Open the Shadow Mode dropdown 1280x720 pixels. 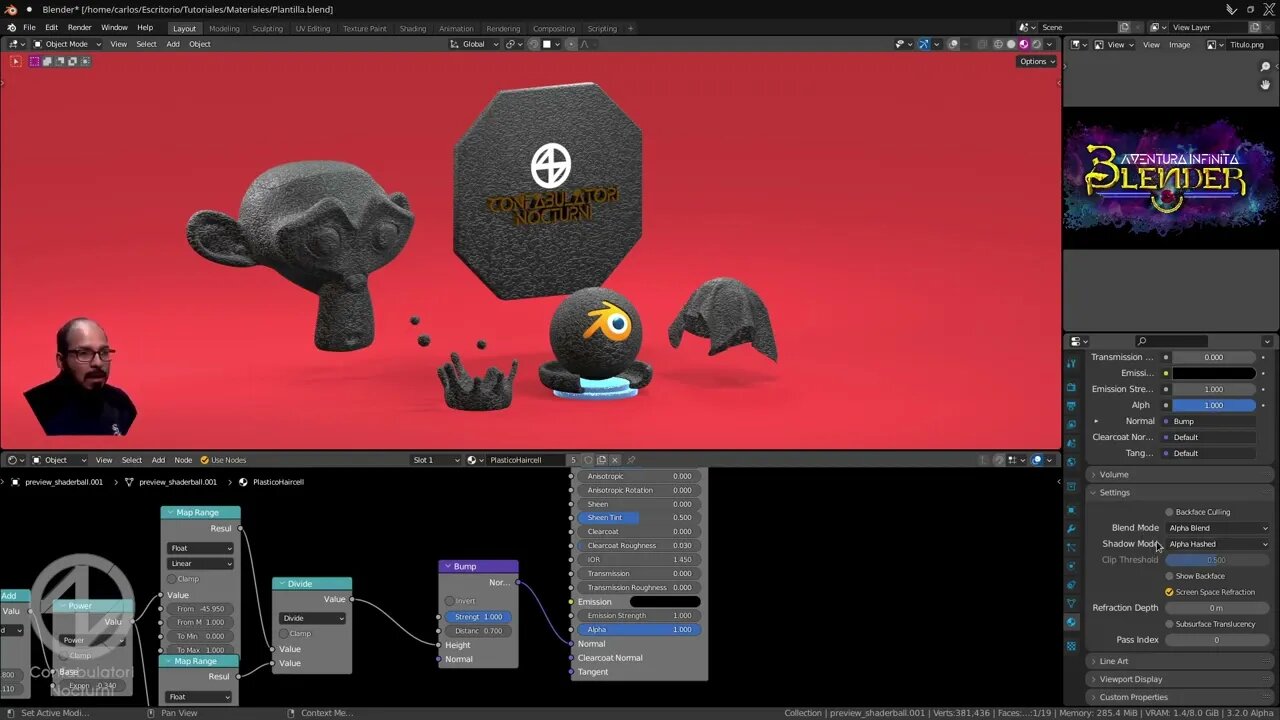pyautogui.click(x=1218, y=544)
